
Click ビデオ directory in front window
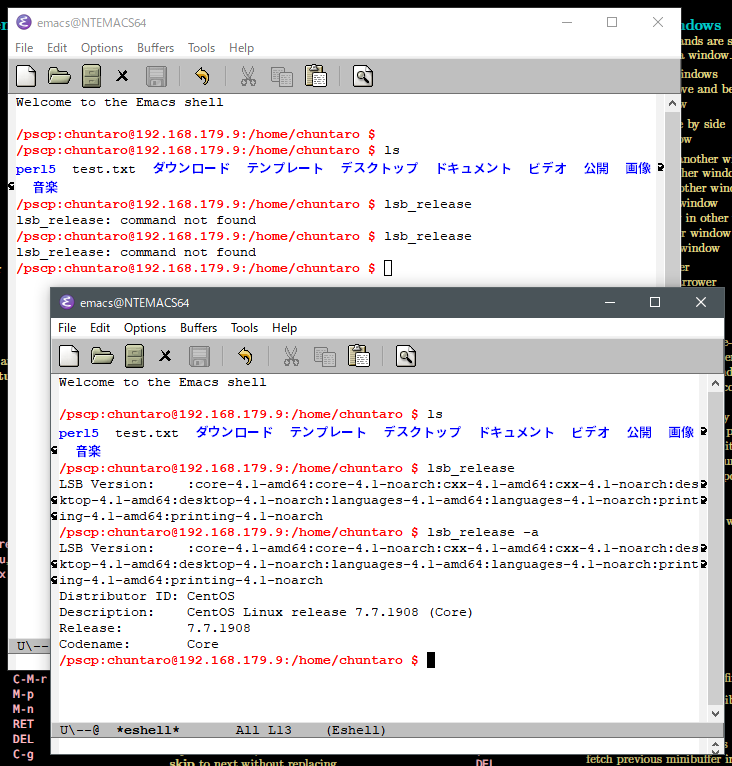[x=590, y=432]
